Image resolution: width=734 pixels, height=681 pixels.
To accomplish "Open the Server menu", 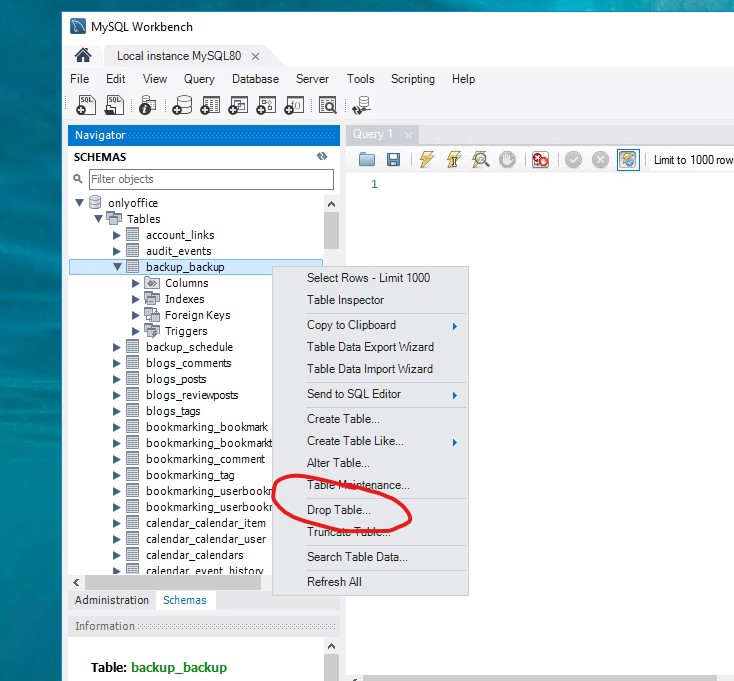I will coord(312,79).
